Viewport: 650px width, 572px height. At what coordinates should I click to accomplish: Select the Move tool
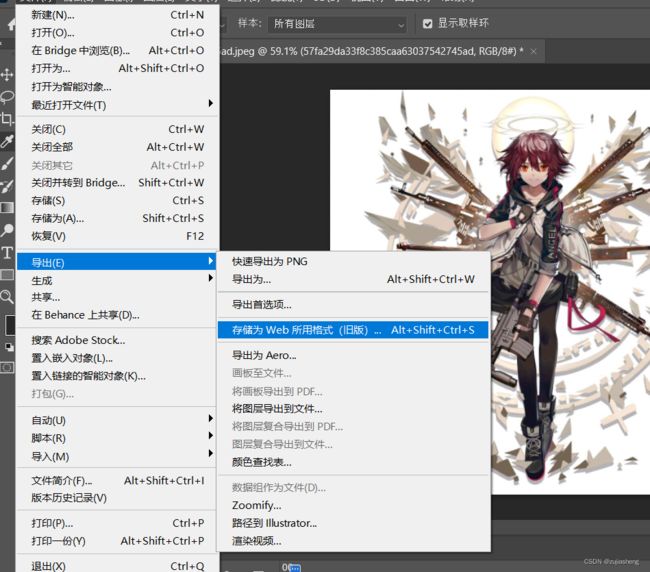(x=7, y=75)
